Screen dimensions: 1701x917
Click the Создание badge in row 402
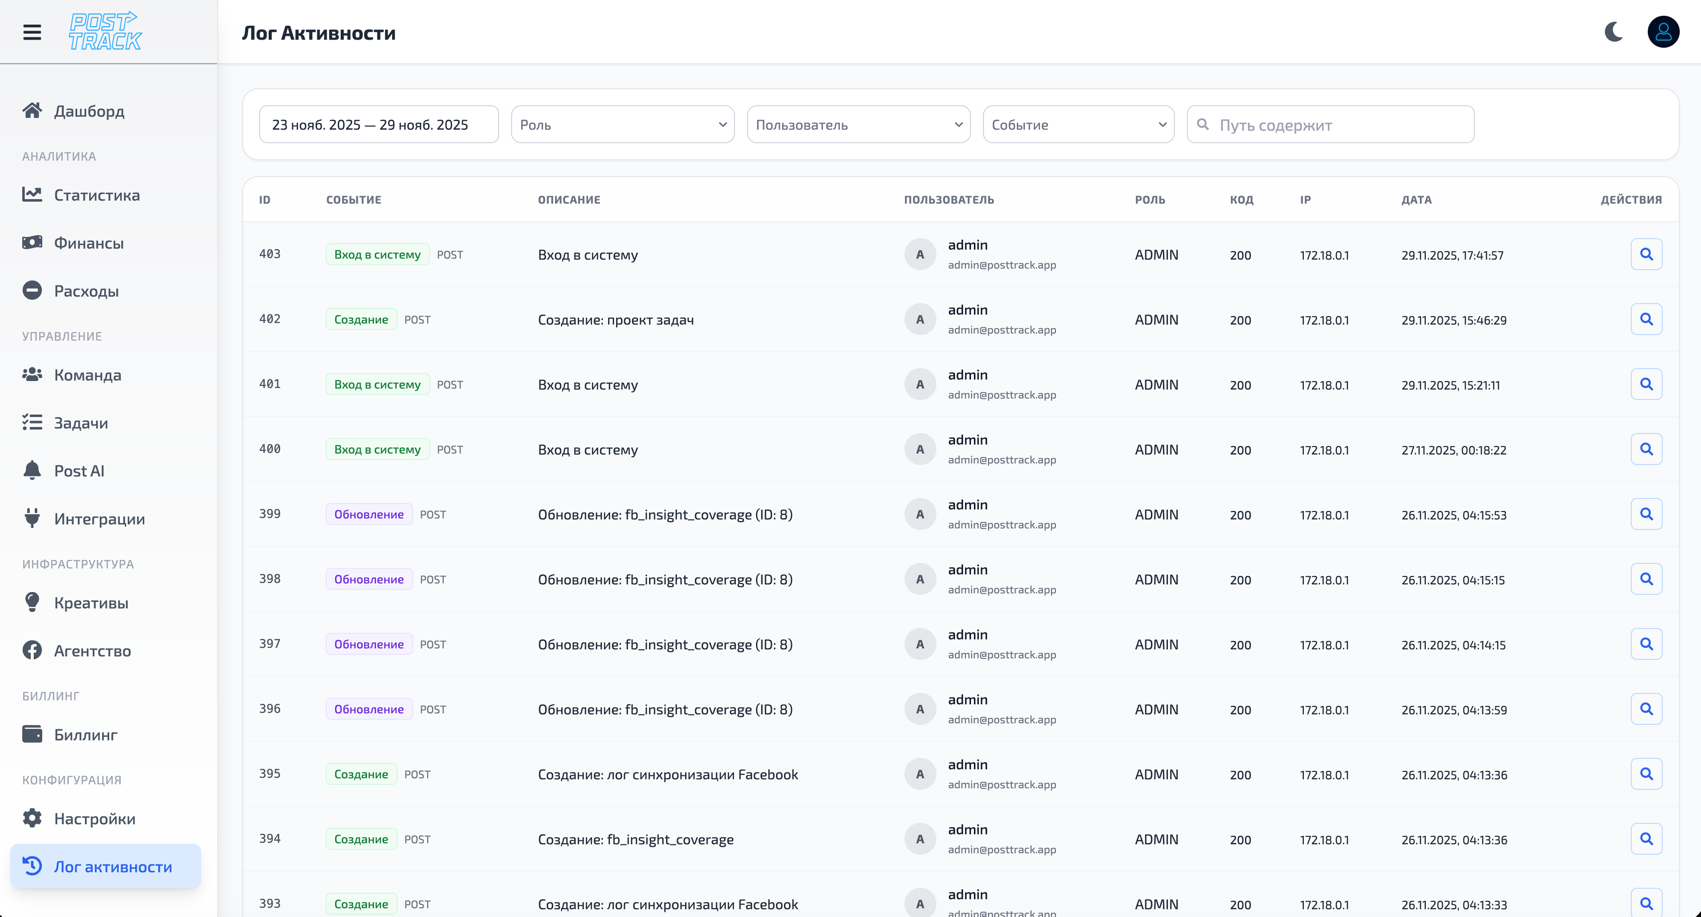[361, 319]
